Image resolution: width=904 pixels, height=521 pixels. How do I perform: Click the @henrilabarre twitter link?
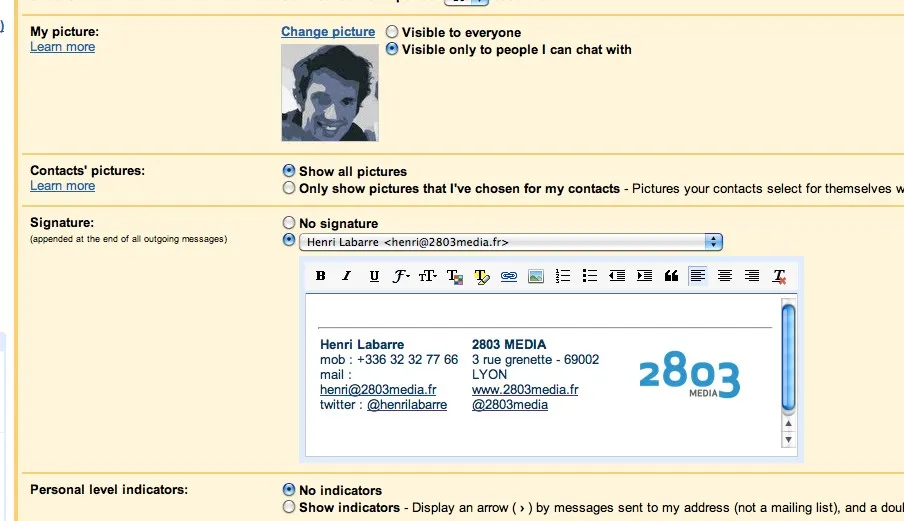point(407,405)
